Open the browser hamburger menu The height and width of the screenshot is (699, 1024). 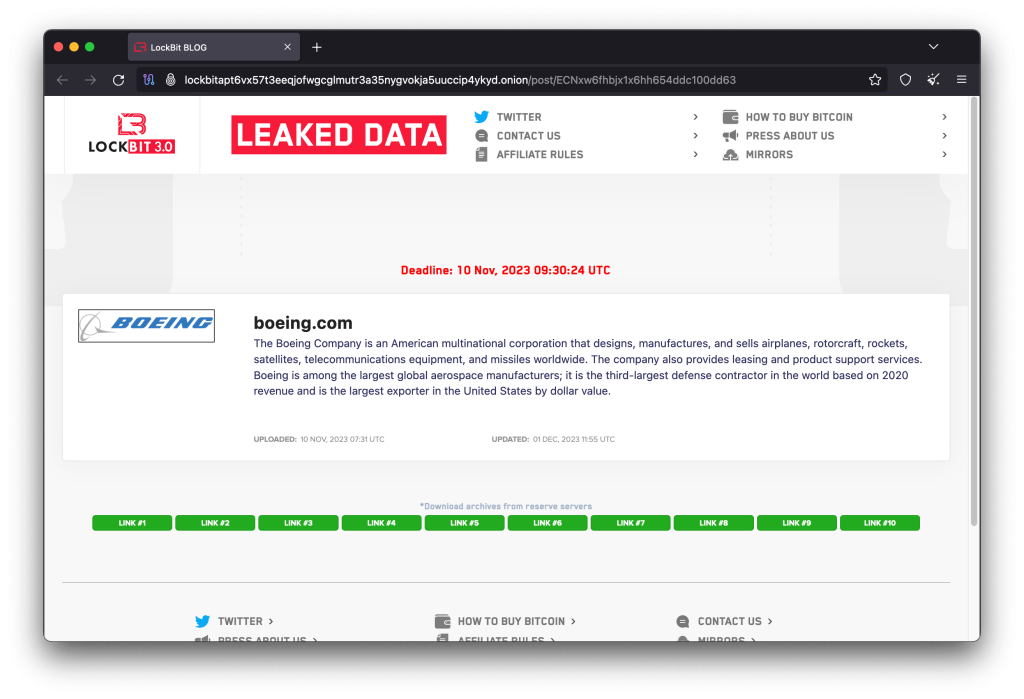click(961, 80)
